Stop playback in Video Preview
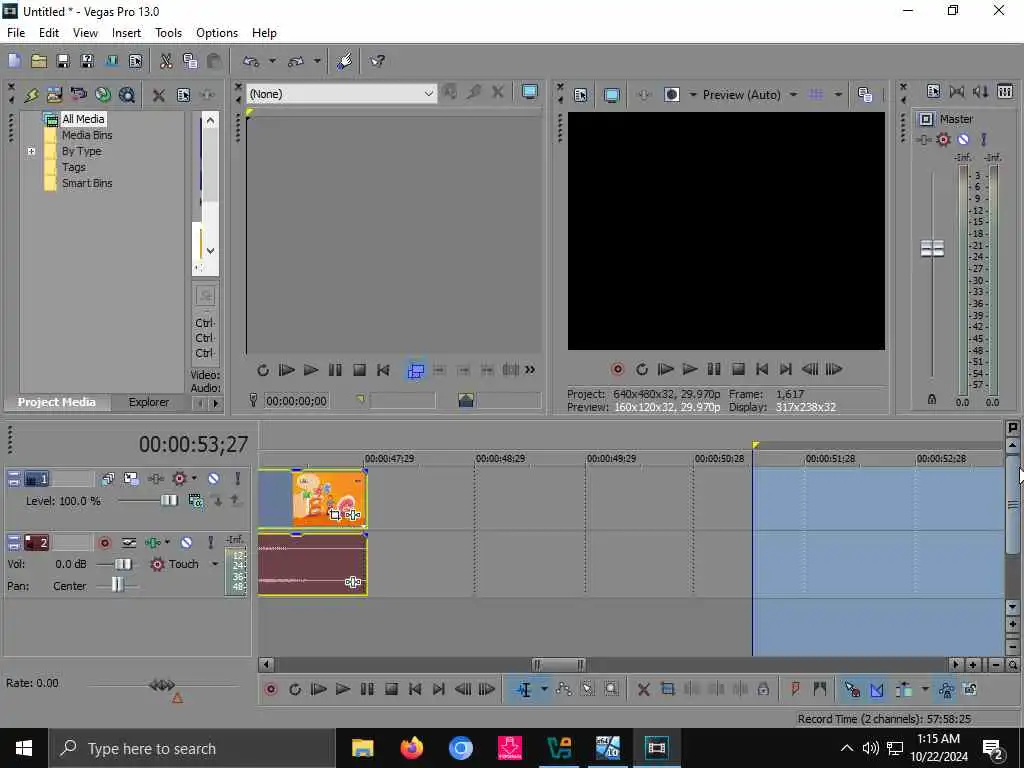The width and height of the screenshot is (1024, 768). [738, 370]
